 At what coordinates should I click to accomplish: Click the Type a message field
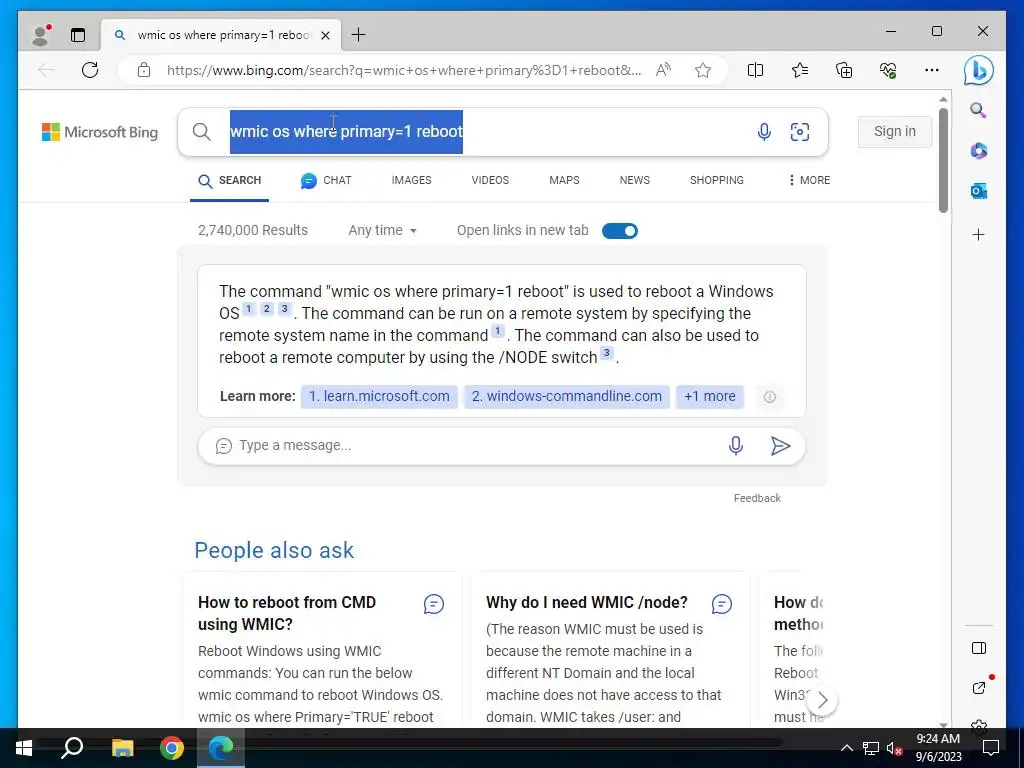click(x=477, y=445)
